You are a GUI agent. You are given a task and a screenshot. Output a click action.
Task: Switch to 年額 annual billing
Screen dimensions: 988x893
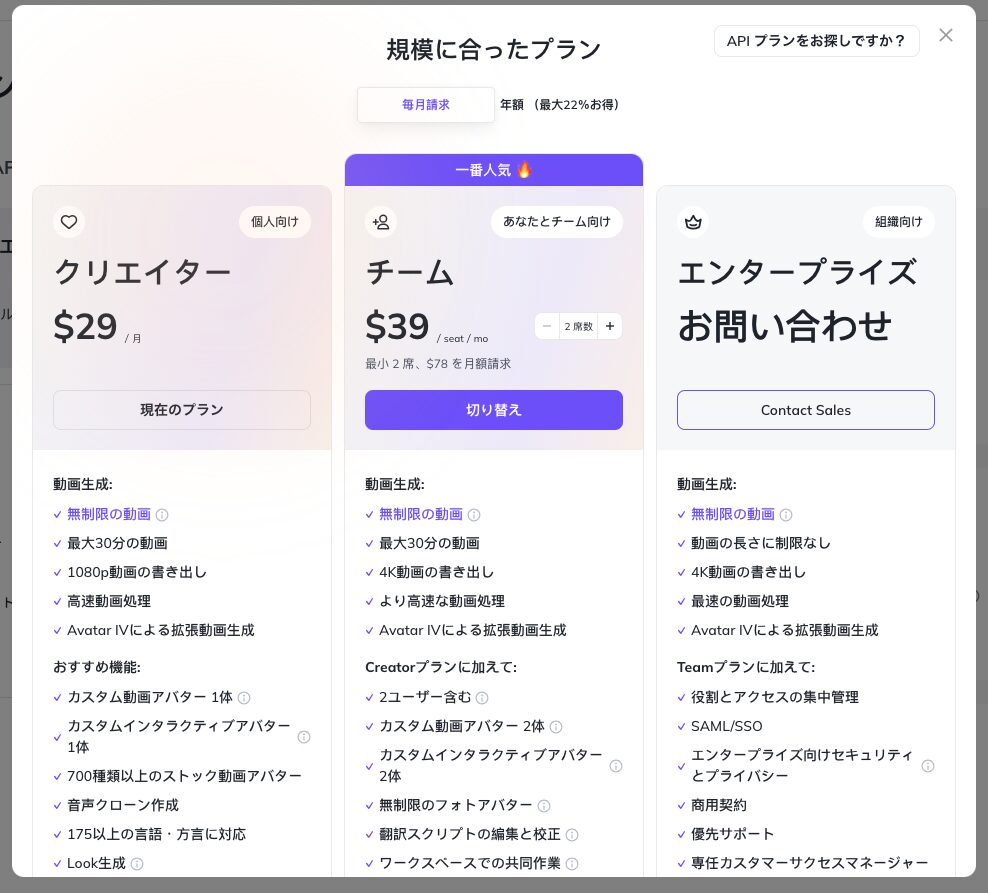pos(560,105)
